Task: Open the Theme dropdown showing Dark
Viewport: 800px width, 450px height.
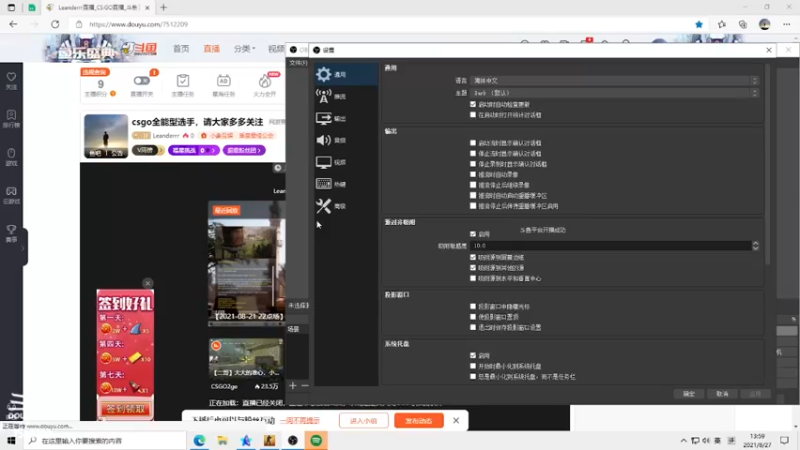Action: (614, 93)
